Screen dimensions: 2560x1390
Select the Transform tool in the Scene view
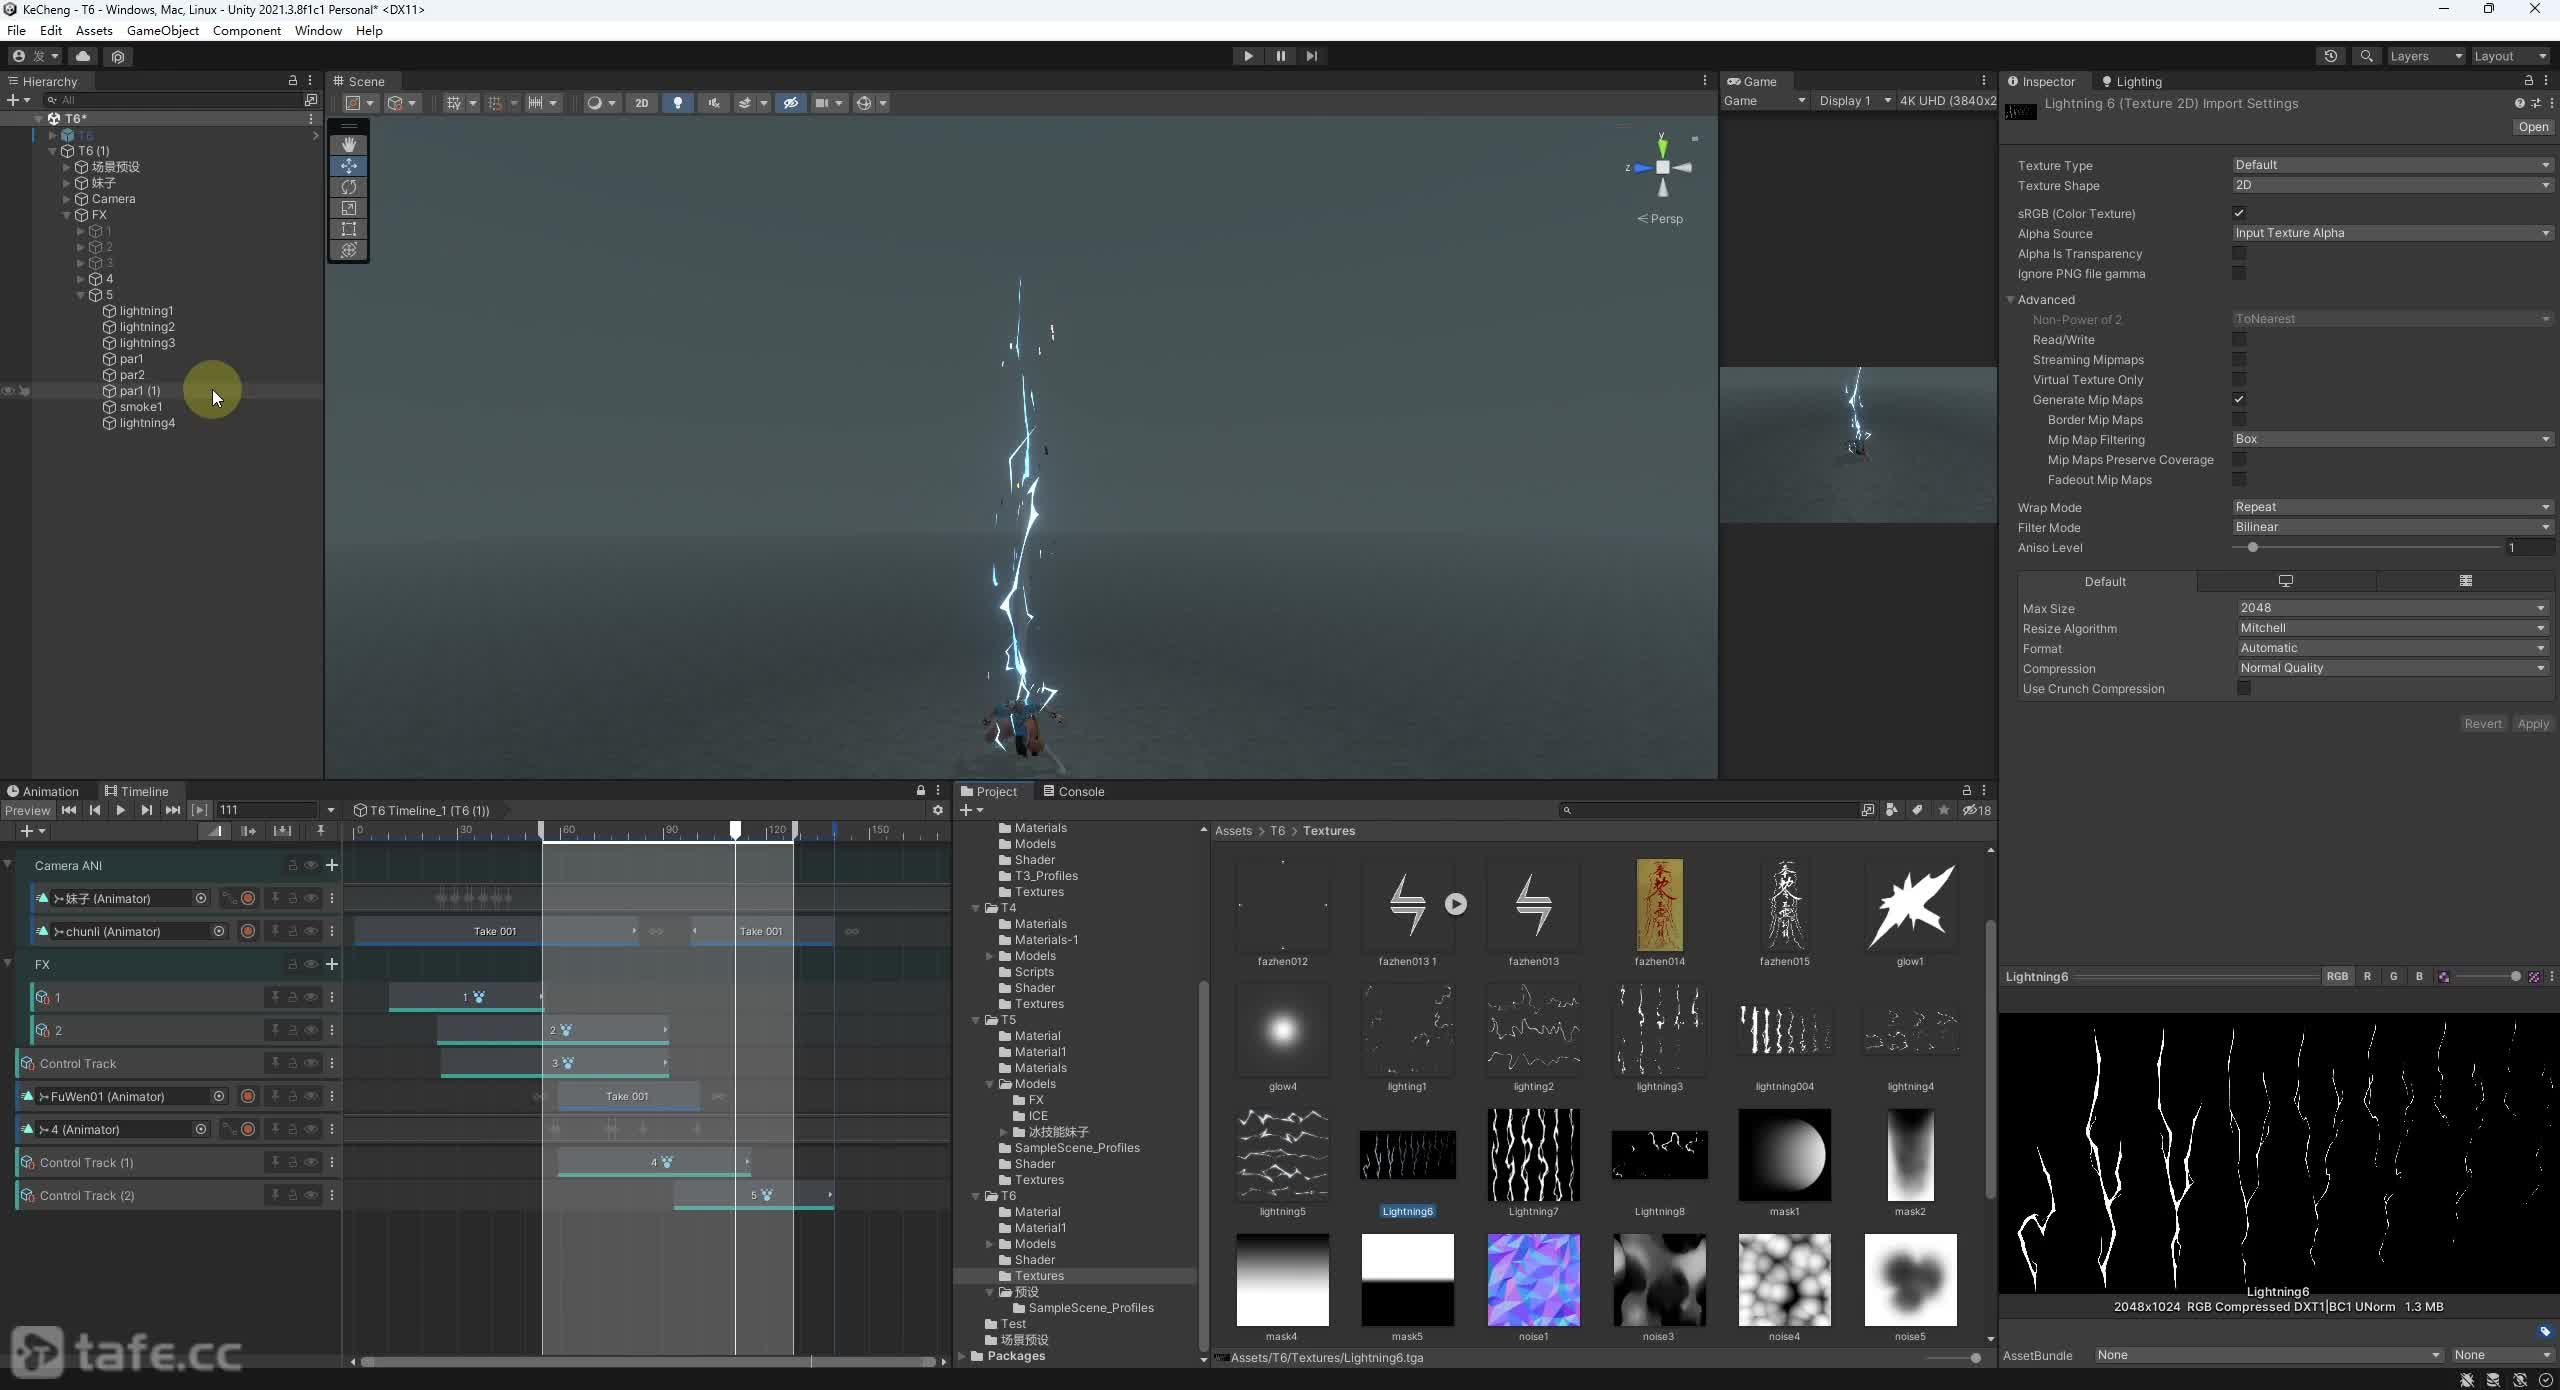click(348, 249)
